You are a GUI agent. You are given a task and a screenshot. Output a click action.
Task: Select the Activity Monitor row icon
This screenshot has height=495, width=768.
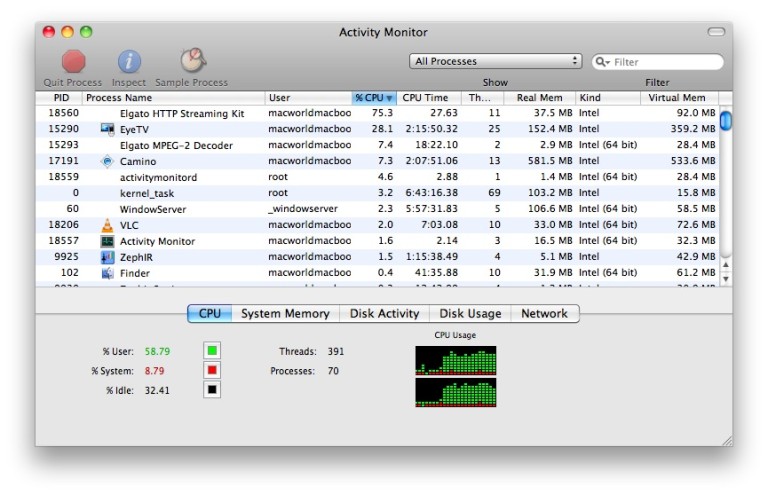(107, 241)
